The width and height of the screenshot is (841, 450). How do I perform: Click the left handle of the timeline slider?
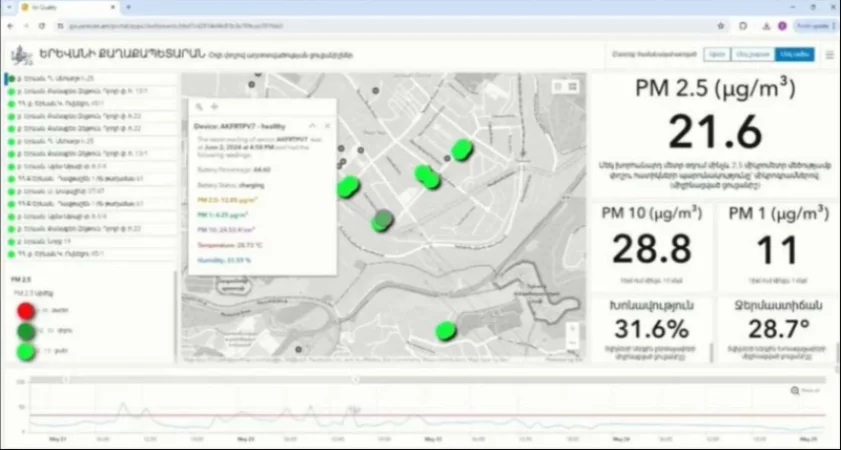(x=66, y=379)
